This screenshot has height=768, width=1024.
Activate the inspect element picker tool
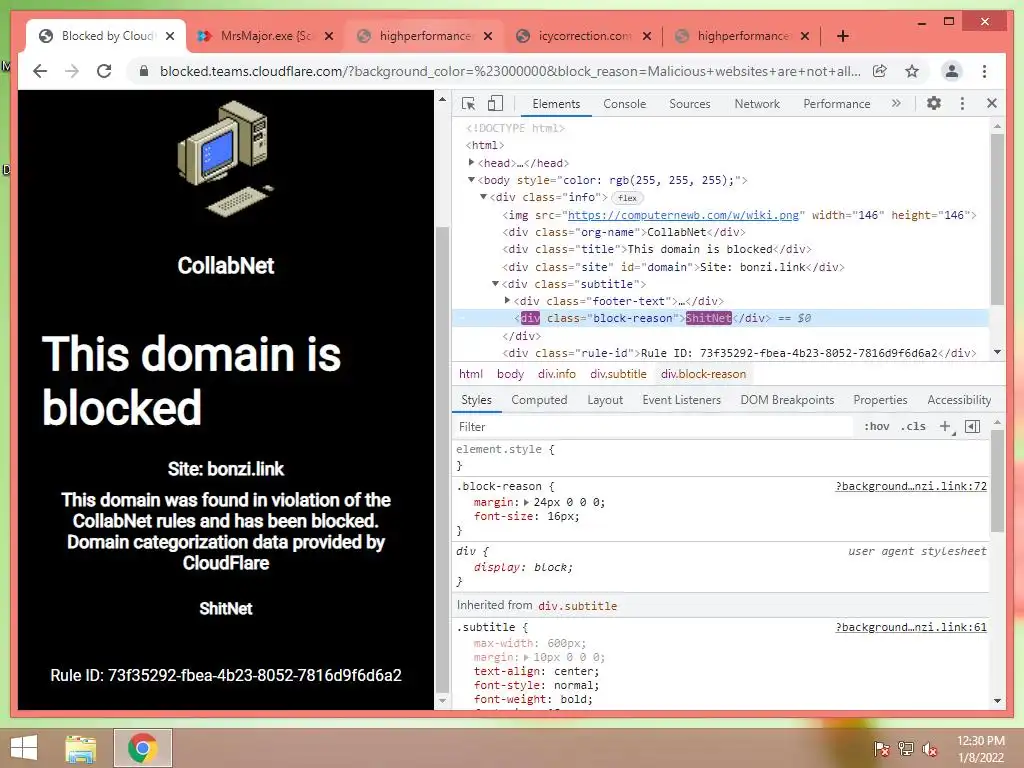tap(468, 103)
